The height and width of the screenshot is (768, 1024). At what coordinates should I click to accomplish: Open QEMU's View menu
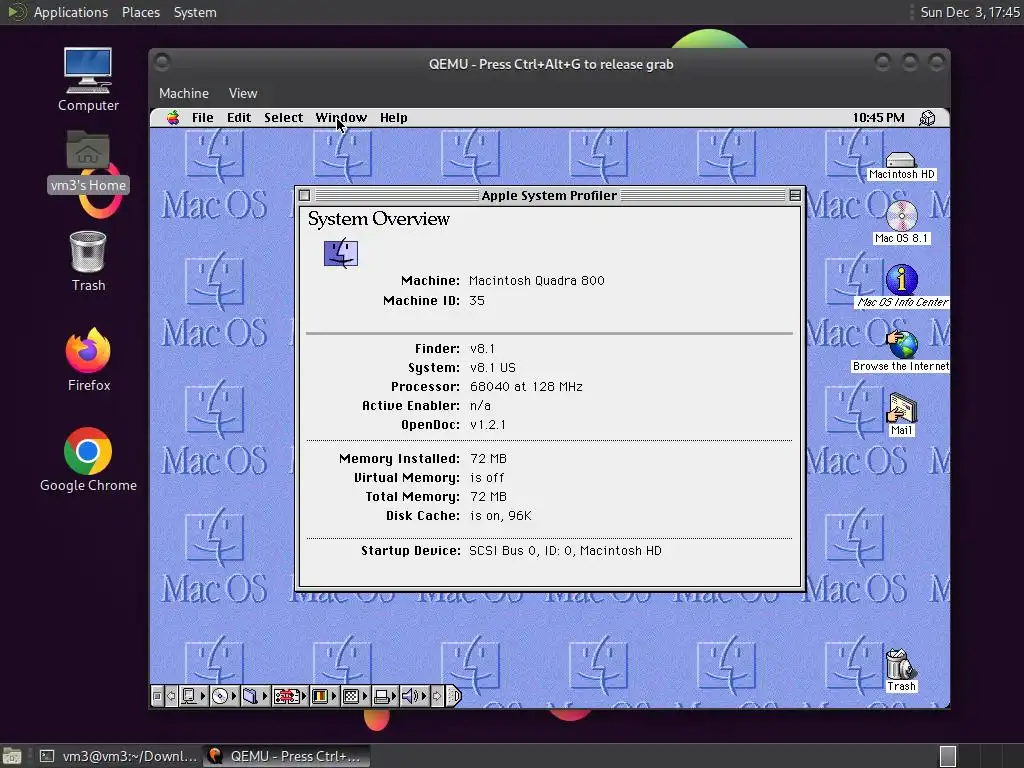[243, 93]
